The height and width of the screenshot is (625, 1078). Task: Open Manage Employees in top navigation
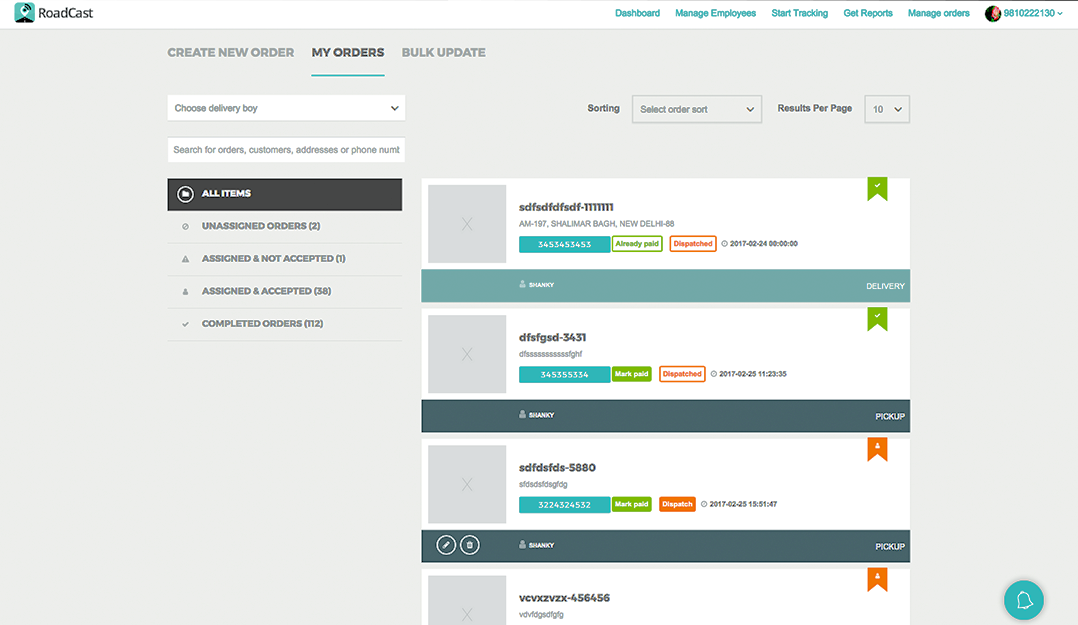(x=715, y=13)
